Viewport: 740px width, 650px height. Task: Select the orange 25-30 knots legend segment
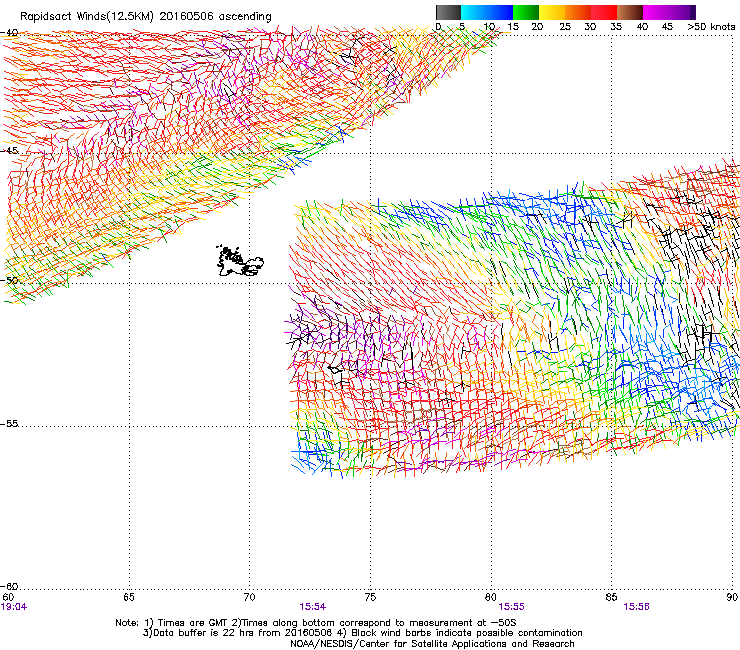(x=578, y=12)
